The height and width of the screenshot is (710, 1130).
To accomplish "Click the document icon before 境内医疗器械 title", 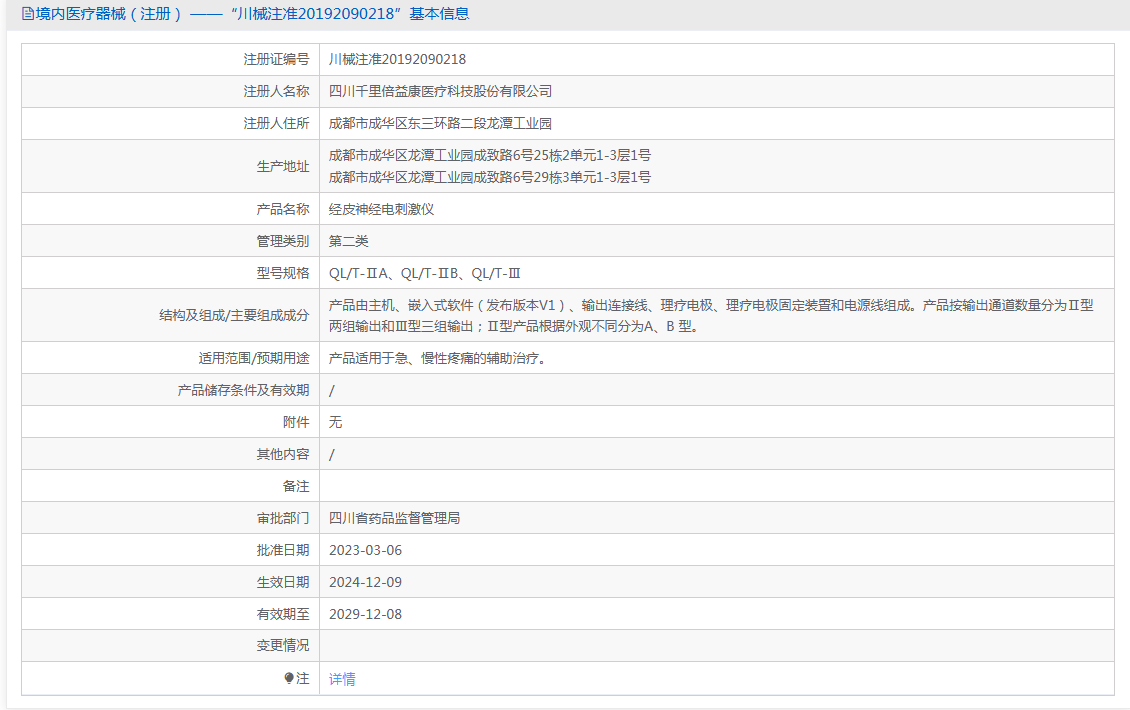I will (27, 14).
